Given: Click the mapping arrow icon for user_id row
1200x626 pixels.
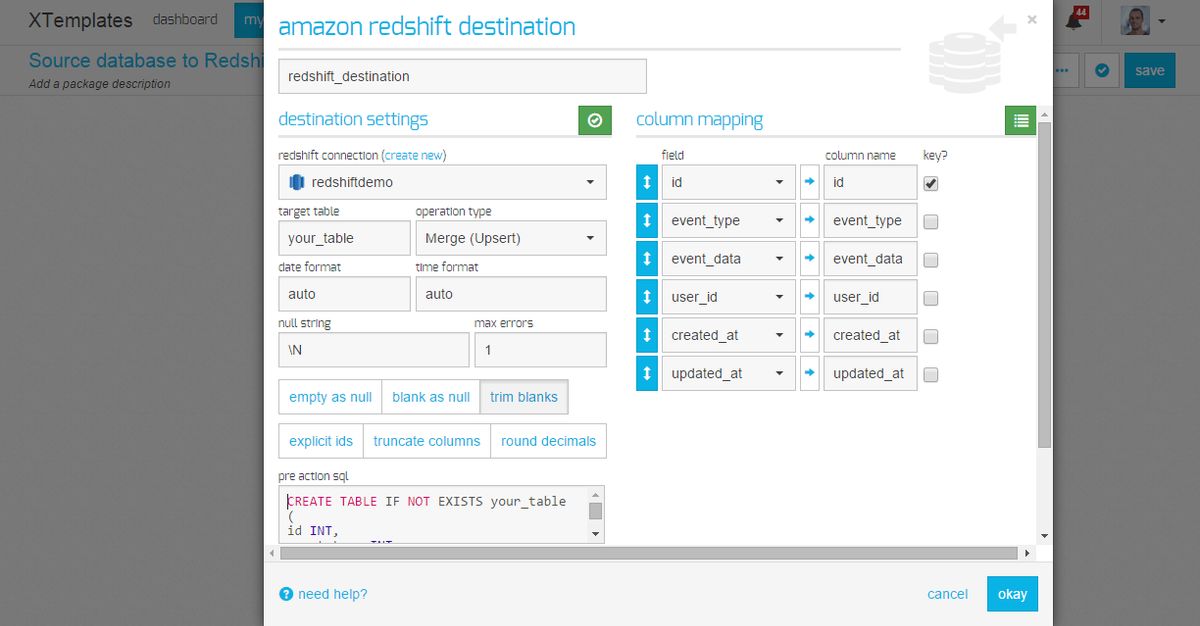Looking at the screenshot, I should (810, 297).
